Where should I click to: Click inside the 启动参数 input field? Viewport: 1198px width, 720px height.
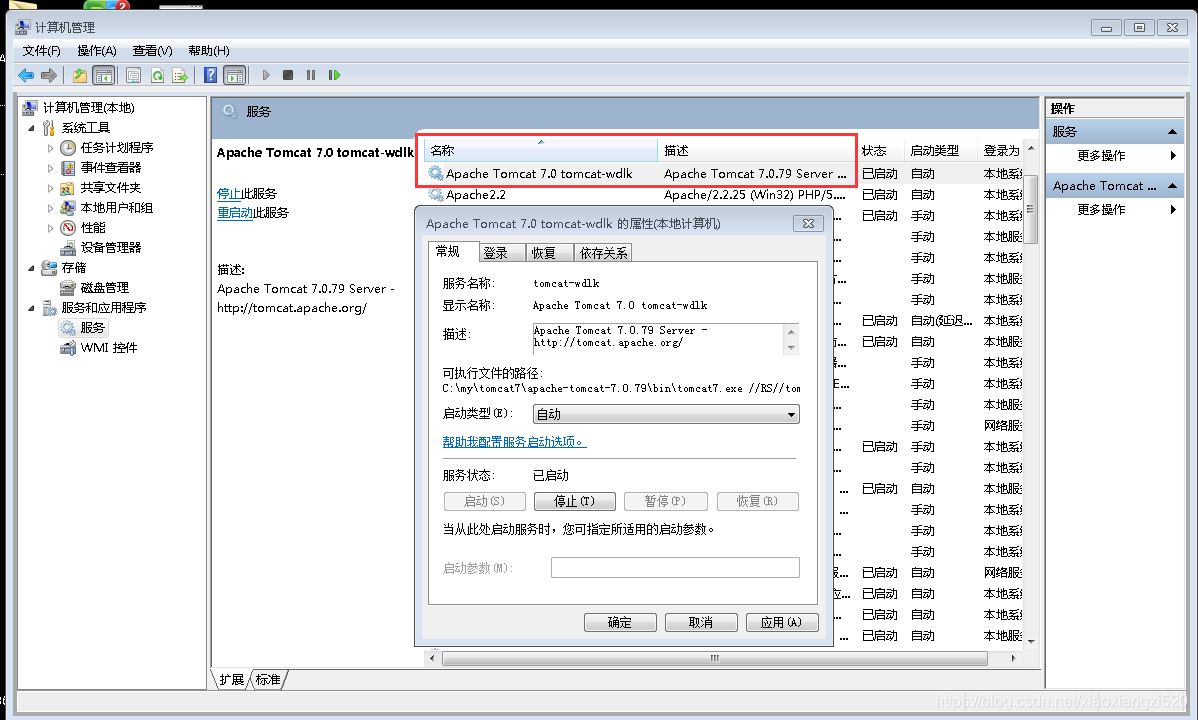pyautogui.click(x=675, y=567)
